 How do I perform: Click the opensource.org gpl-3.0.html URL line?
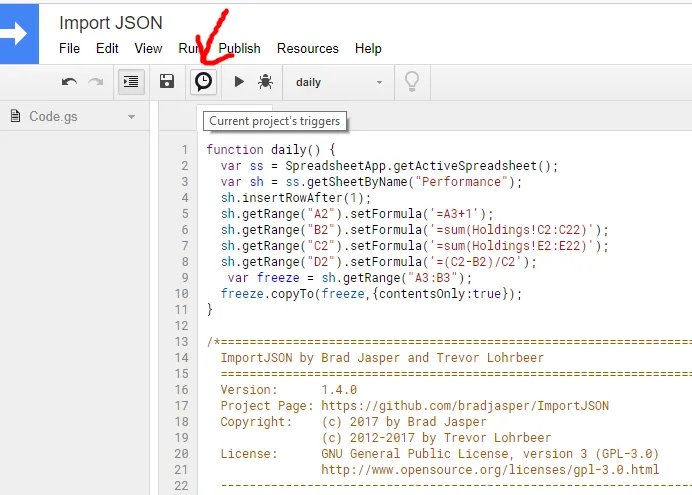490,469
